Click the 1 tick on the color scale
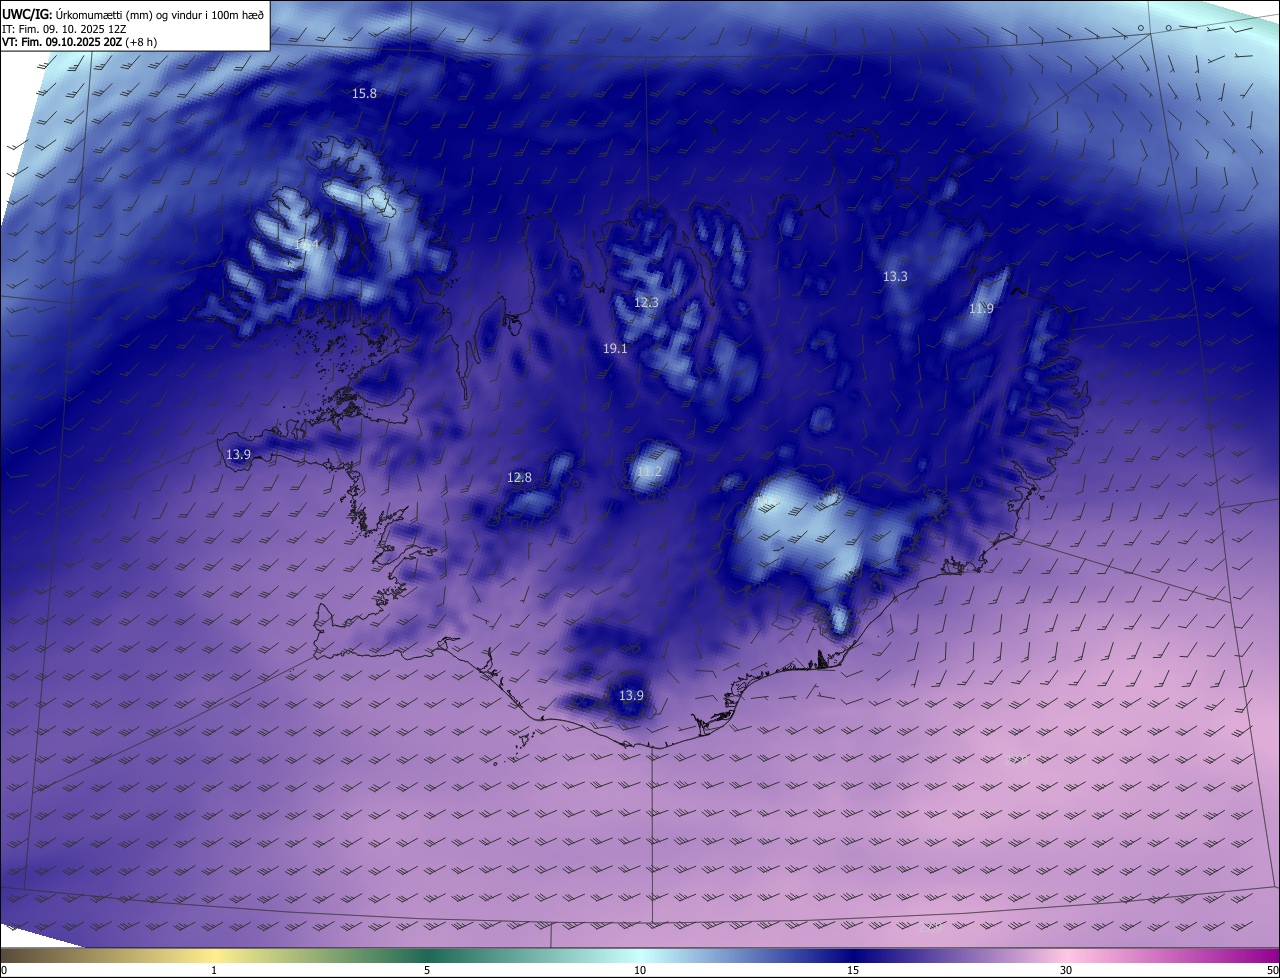 tap(214, 970)
